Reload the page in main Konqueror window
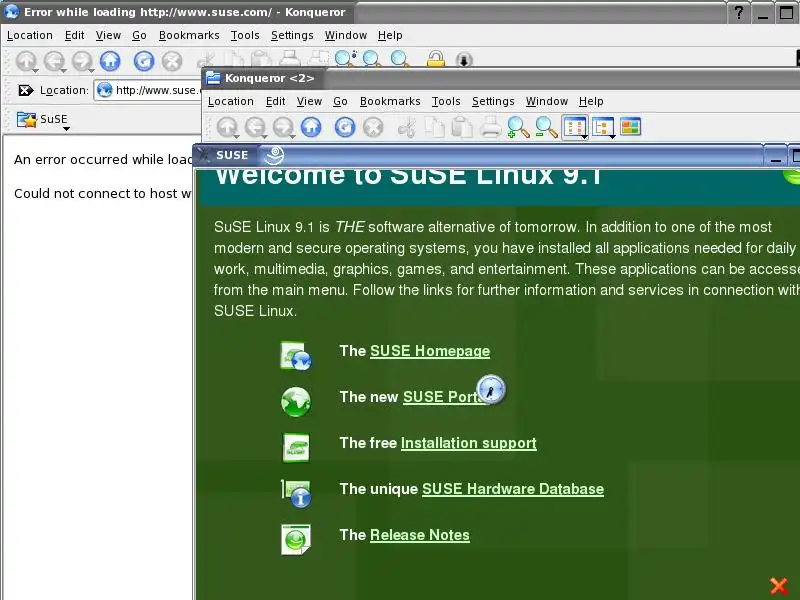The image size is (800, 600). 144,61
